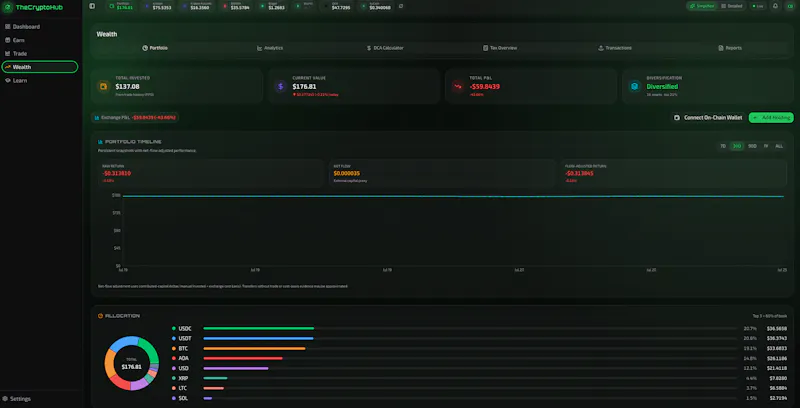The height and width of the screenshot is (408, 800).
Task: Click the Portfolio ticker chip showing $176.81
Action: pos(121,6)
